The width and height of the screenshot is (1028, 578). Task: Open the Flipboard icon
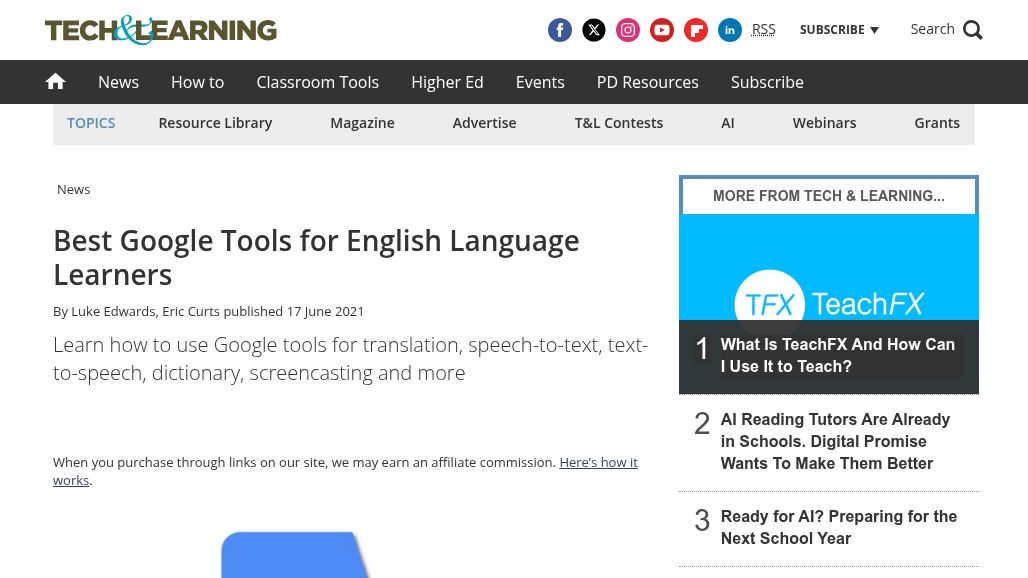coord(696,30)
